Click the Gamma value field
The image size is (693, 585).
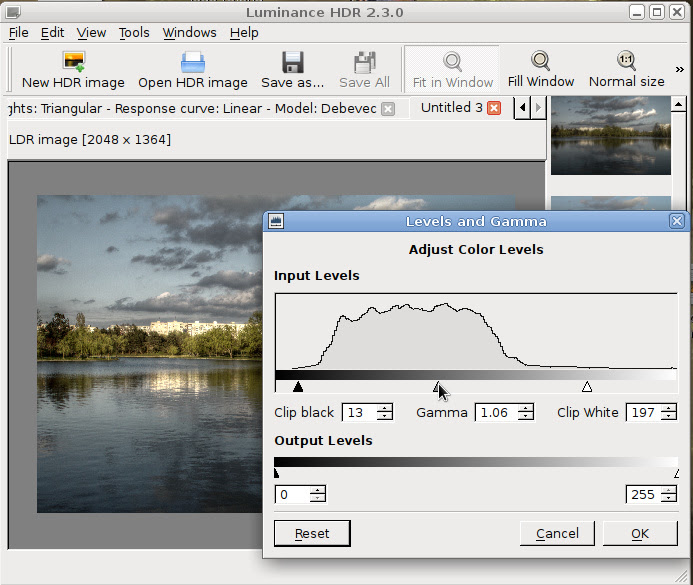[x=496, y=413]
